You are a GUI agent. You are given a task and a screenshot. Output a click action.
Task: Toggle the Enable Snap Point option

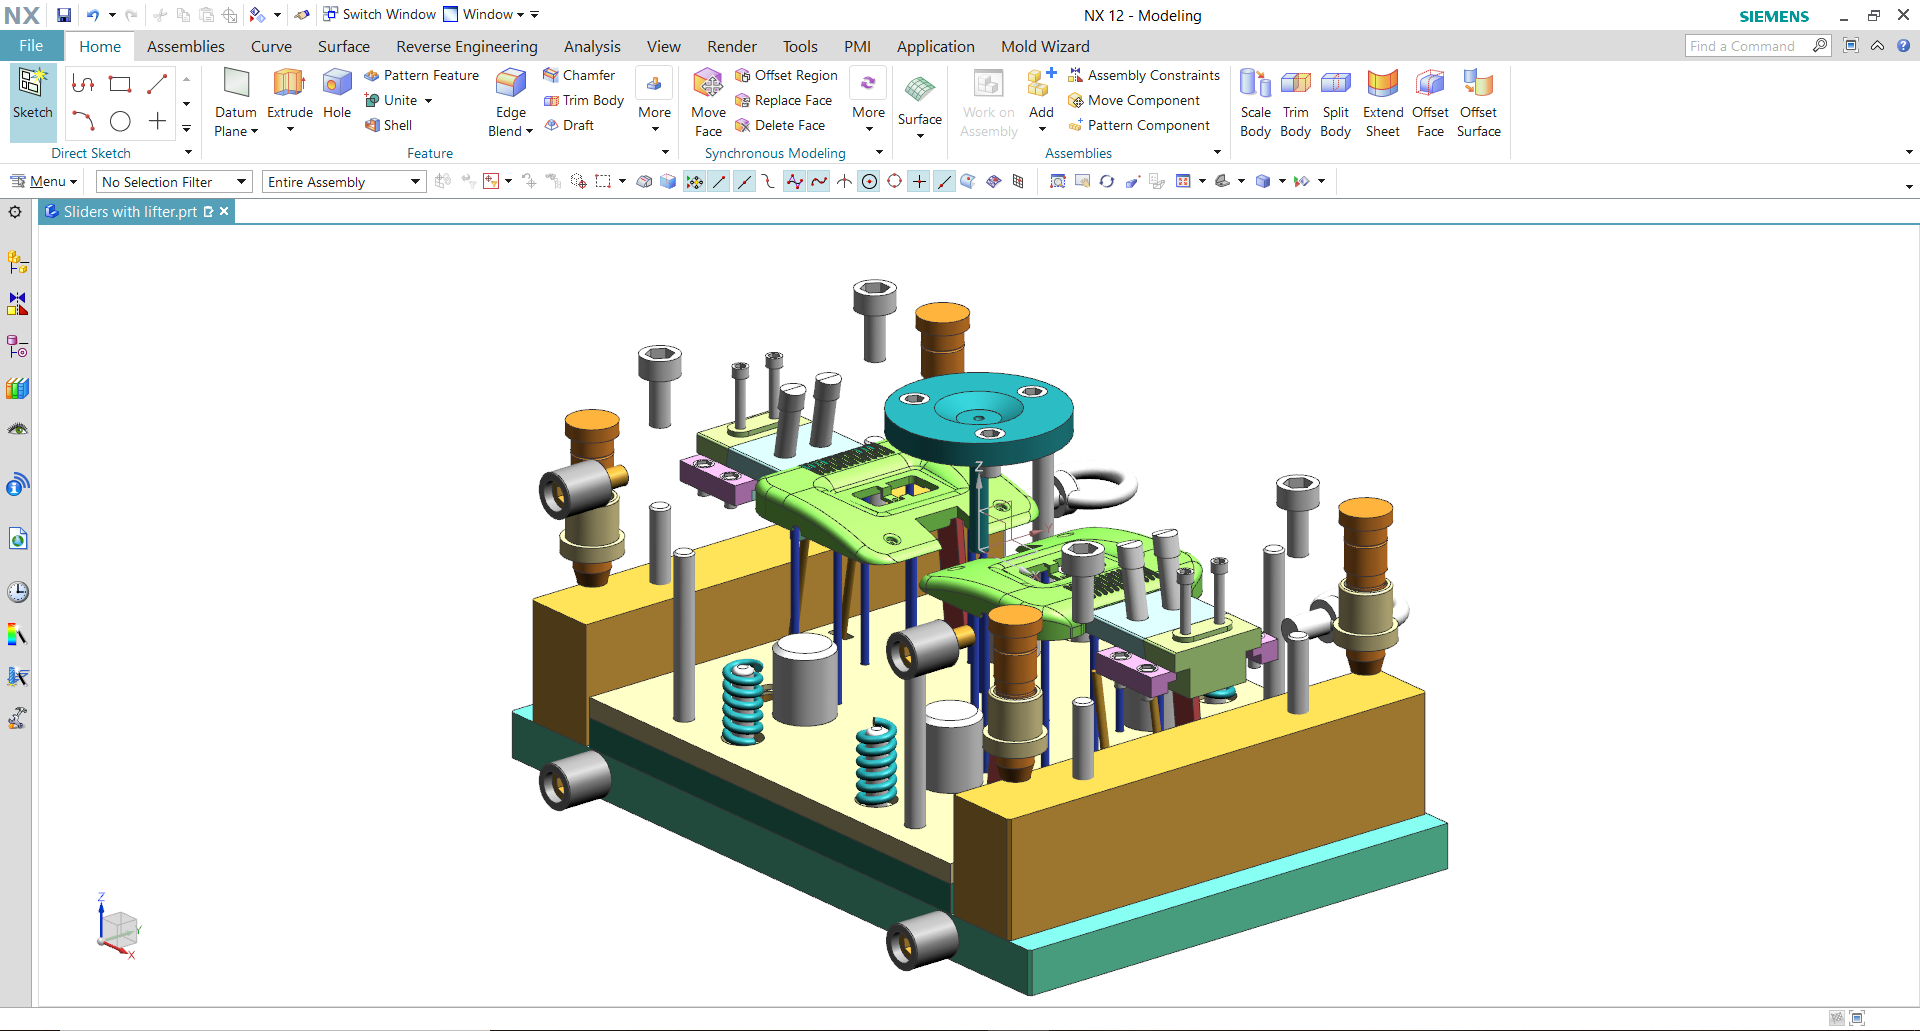pyautogui.click(x=694, y=181)
